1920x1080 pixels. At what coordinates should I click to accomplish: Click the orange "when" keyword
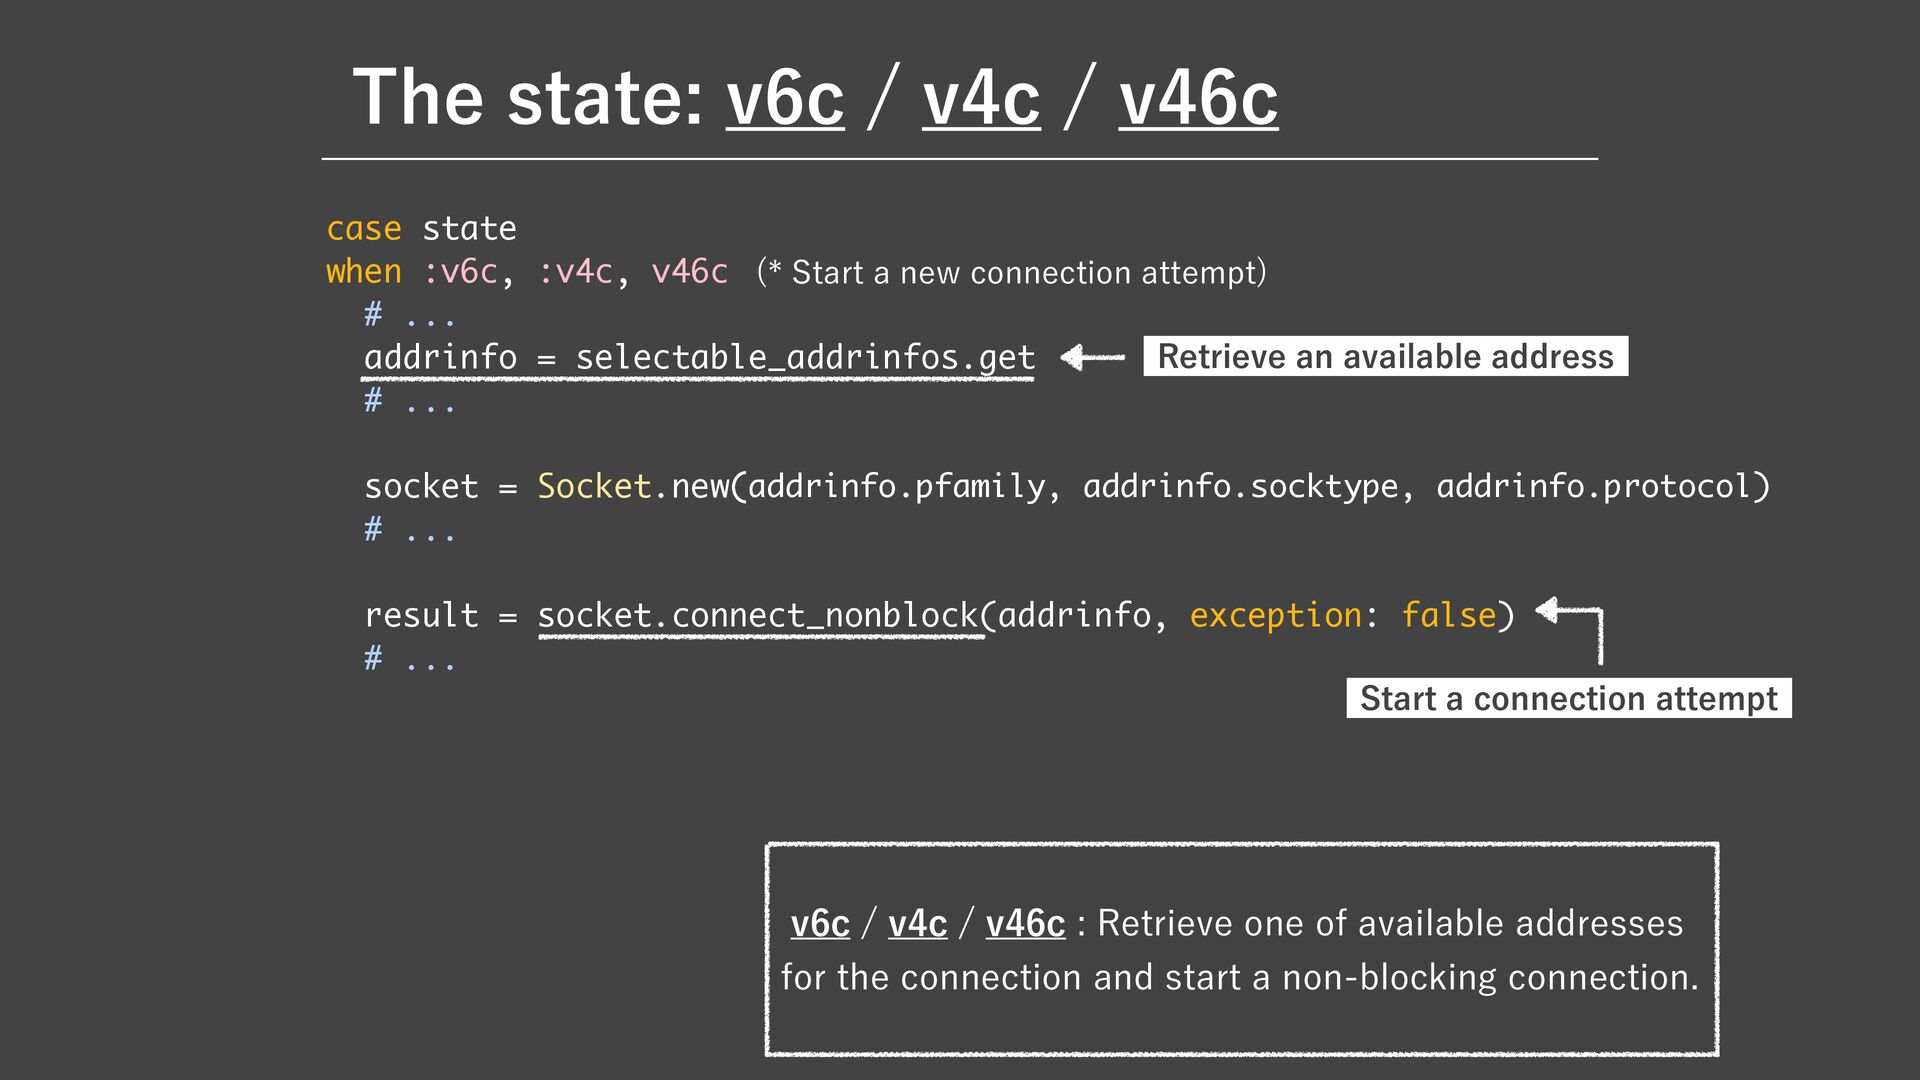click(363, 272)
